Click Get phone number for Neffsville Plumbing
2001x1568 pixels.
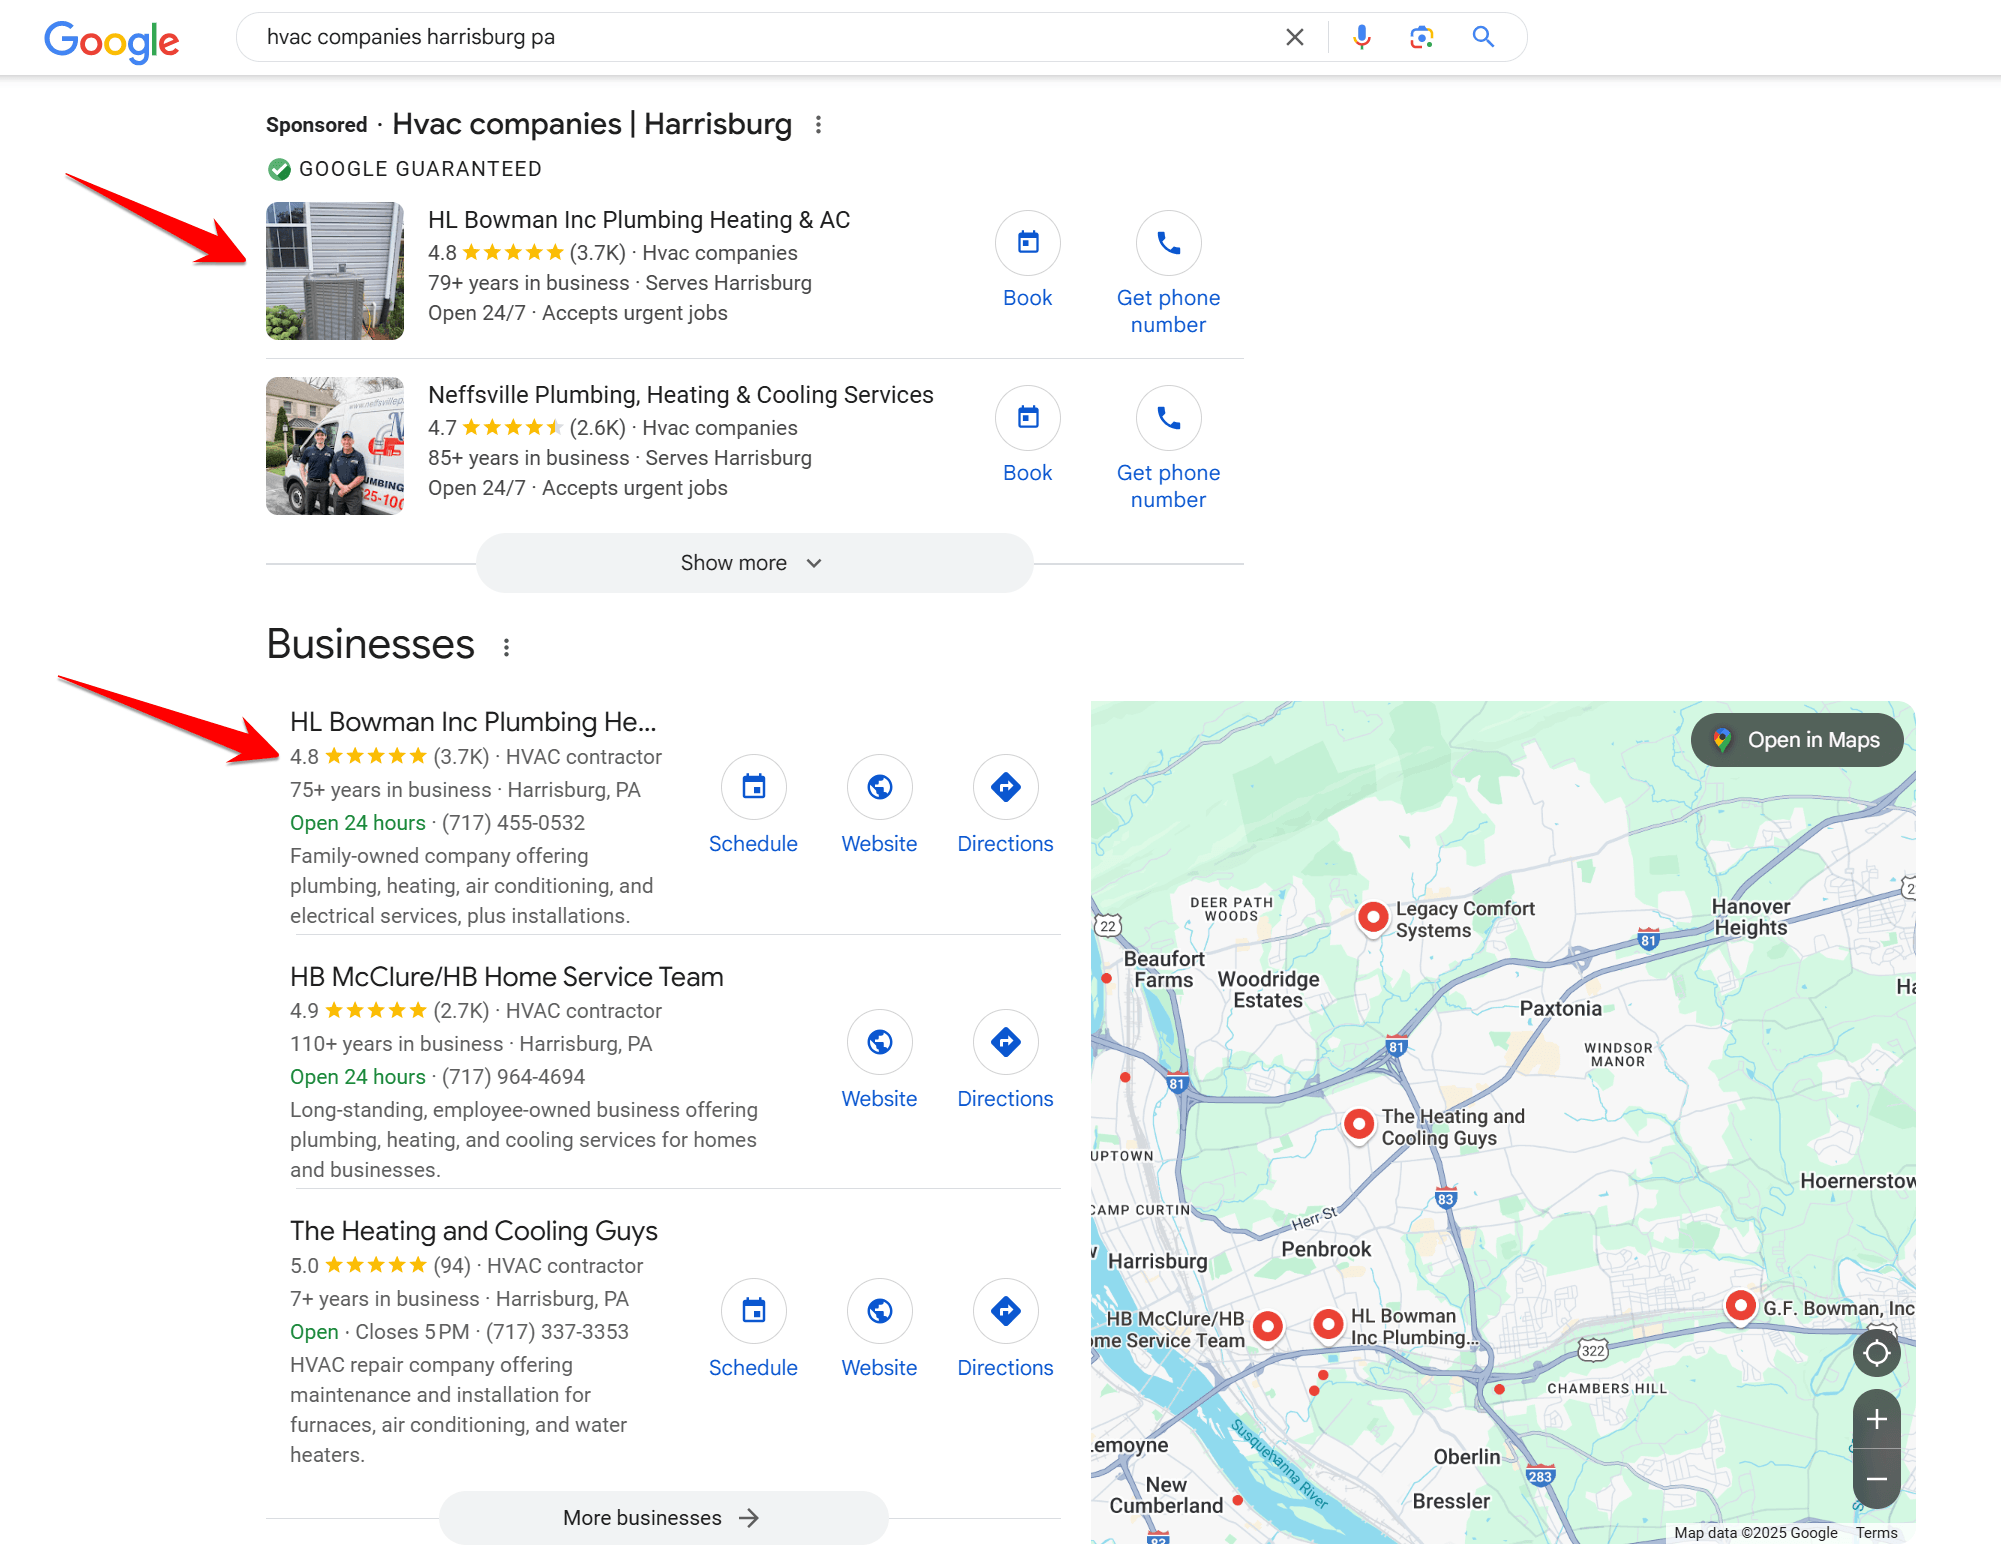pos(1168,486)
